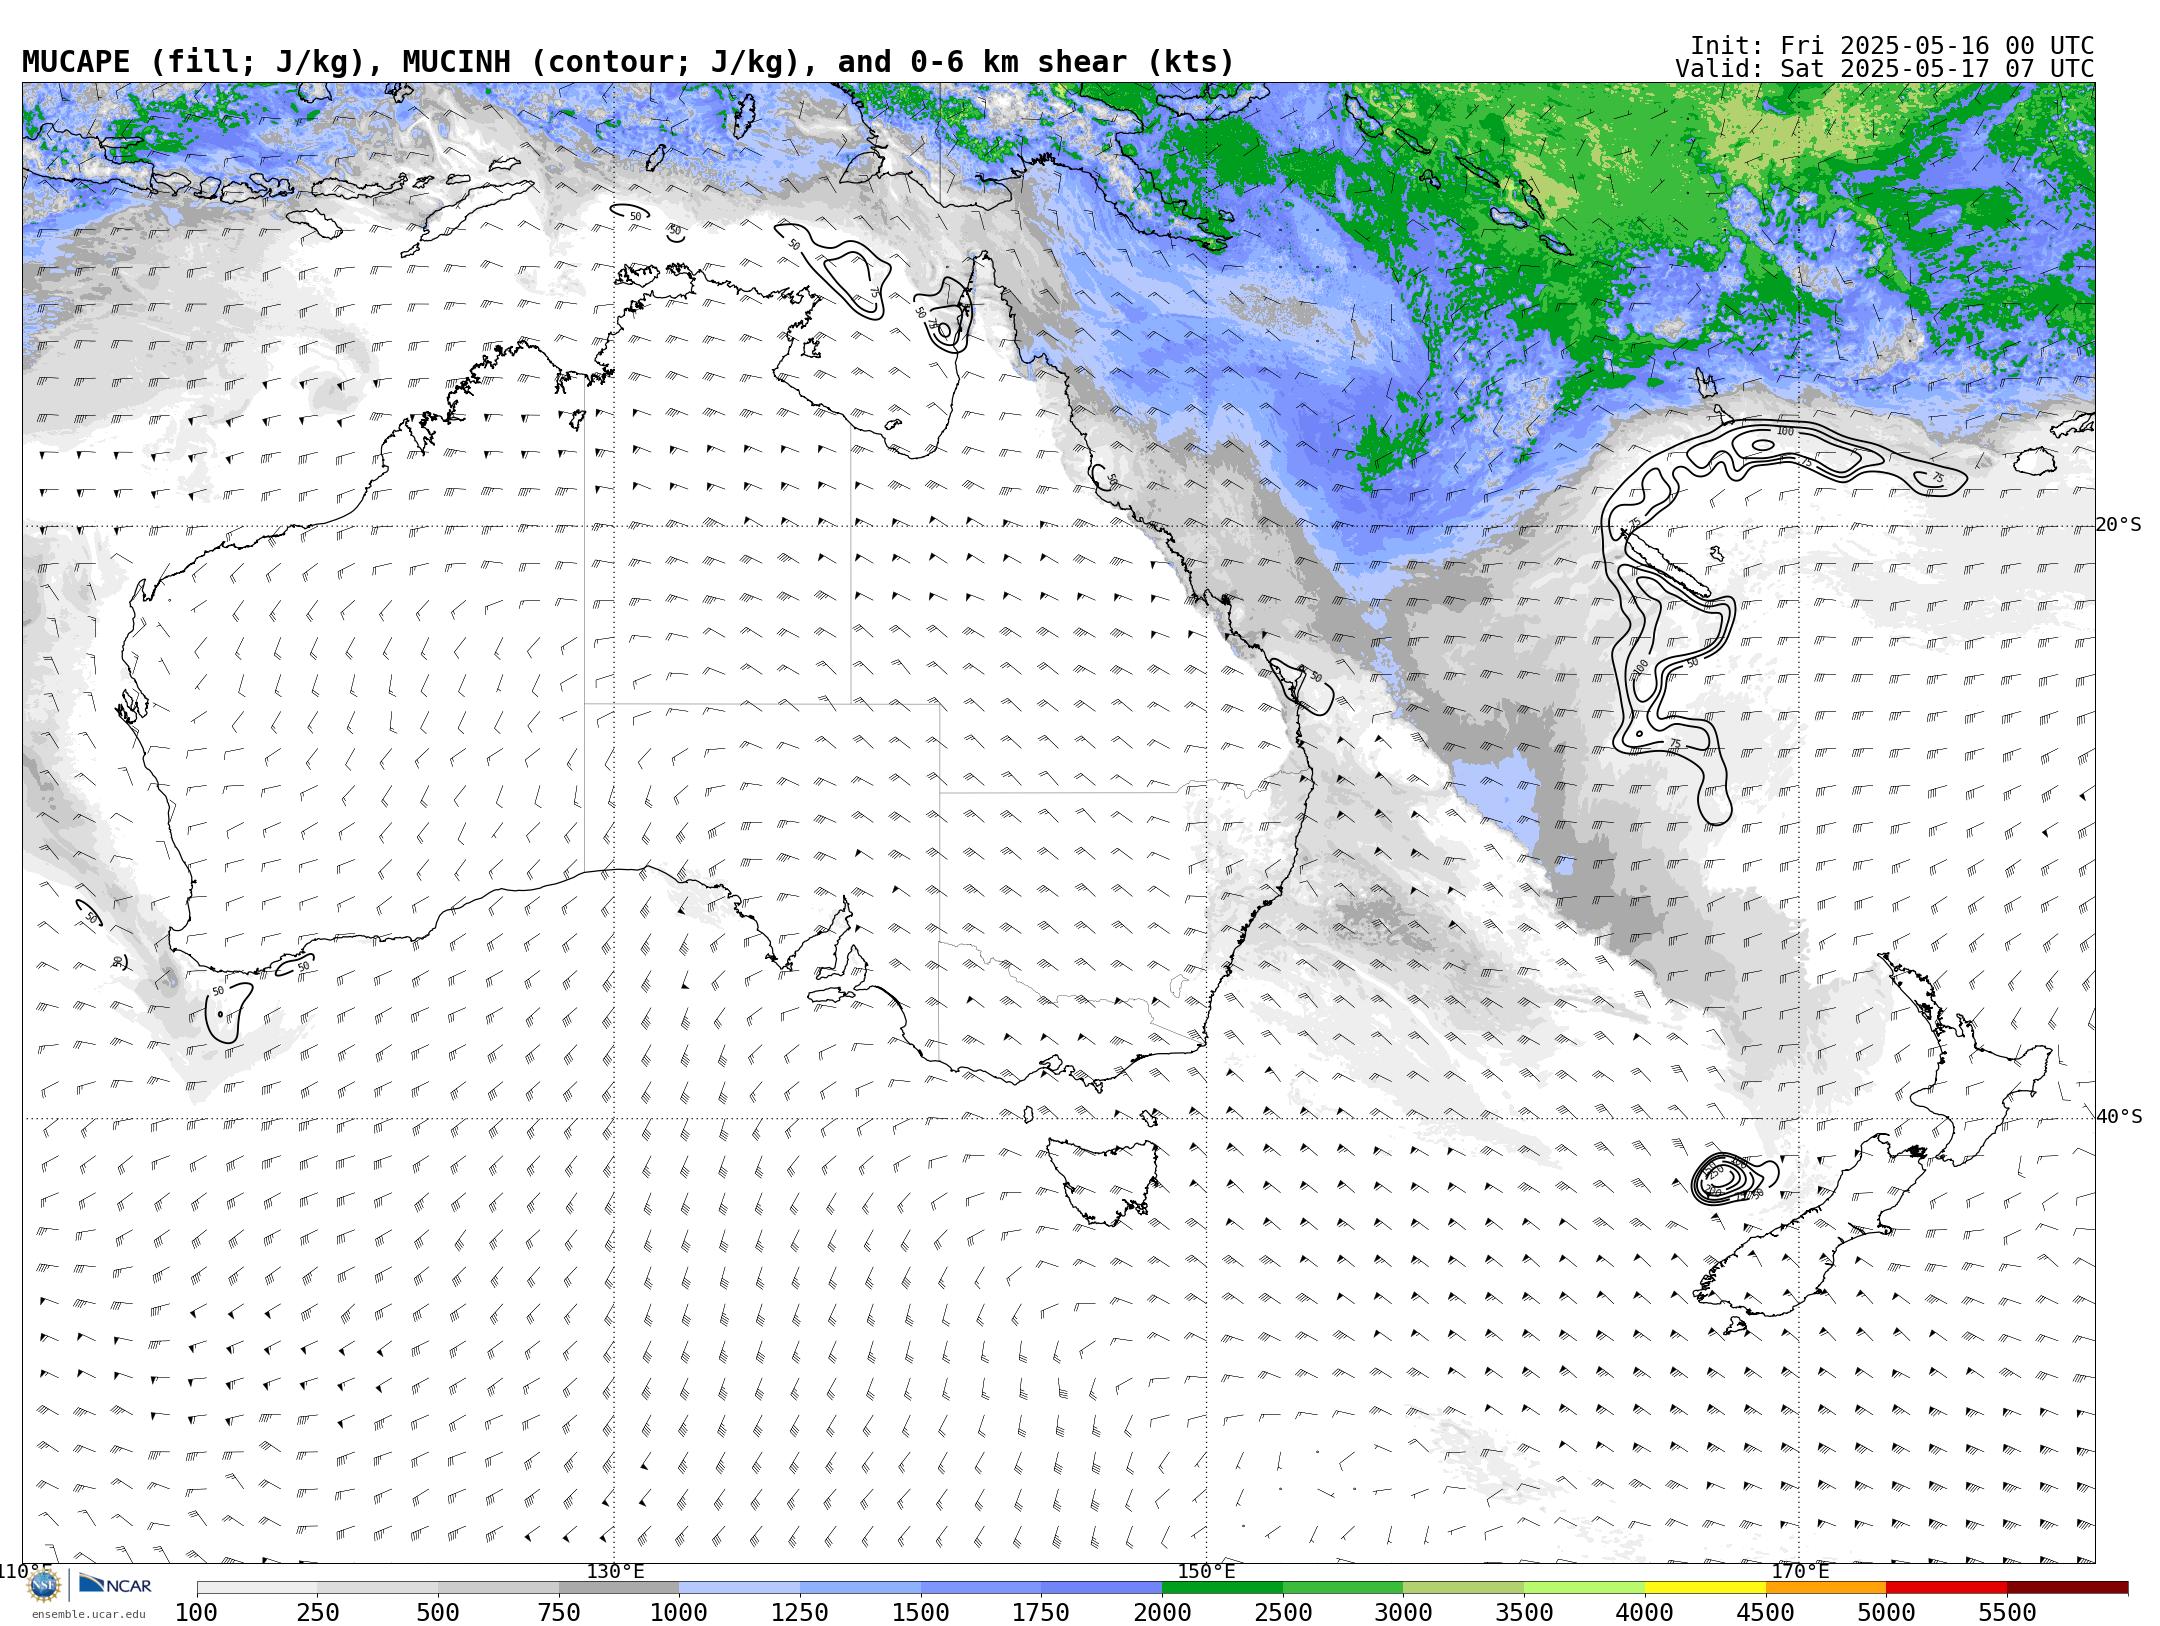Click the Tasmania island outline on the map
This screenshot has width=2160, height=1626.
(1103, 1180)
